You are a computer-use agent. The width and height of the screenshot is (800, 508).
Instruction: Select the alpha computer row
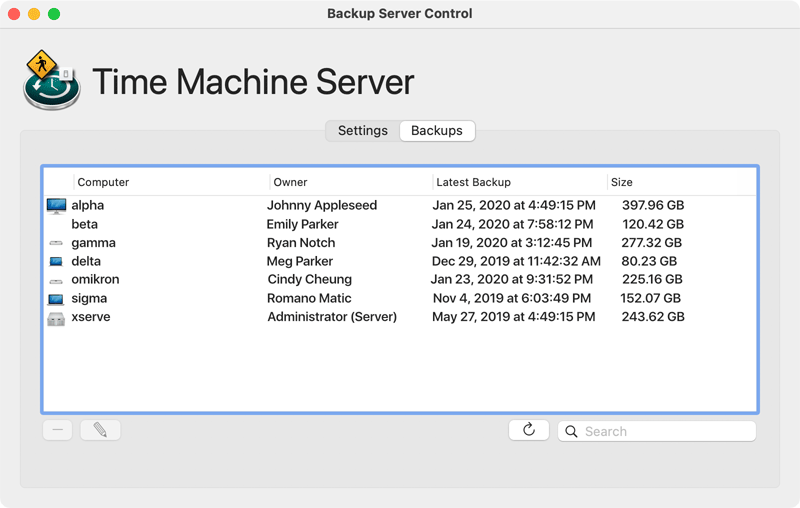coord(400,206)
